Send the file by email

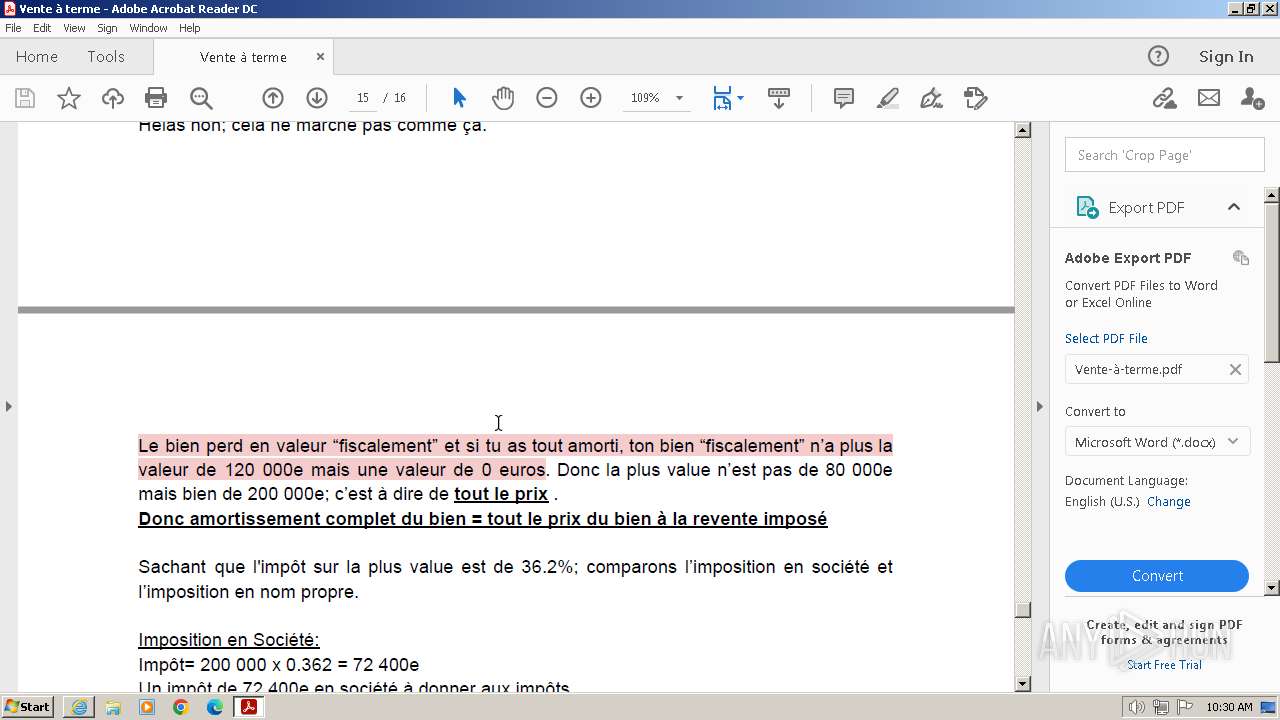point(1209,98)
